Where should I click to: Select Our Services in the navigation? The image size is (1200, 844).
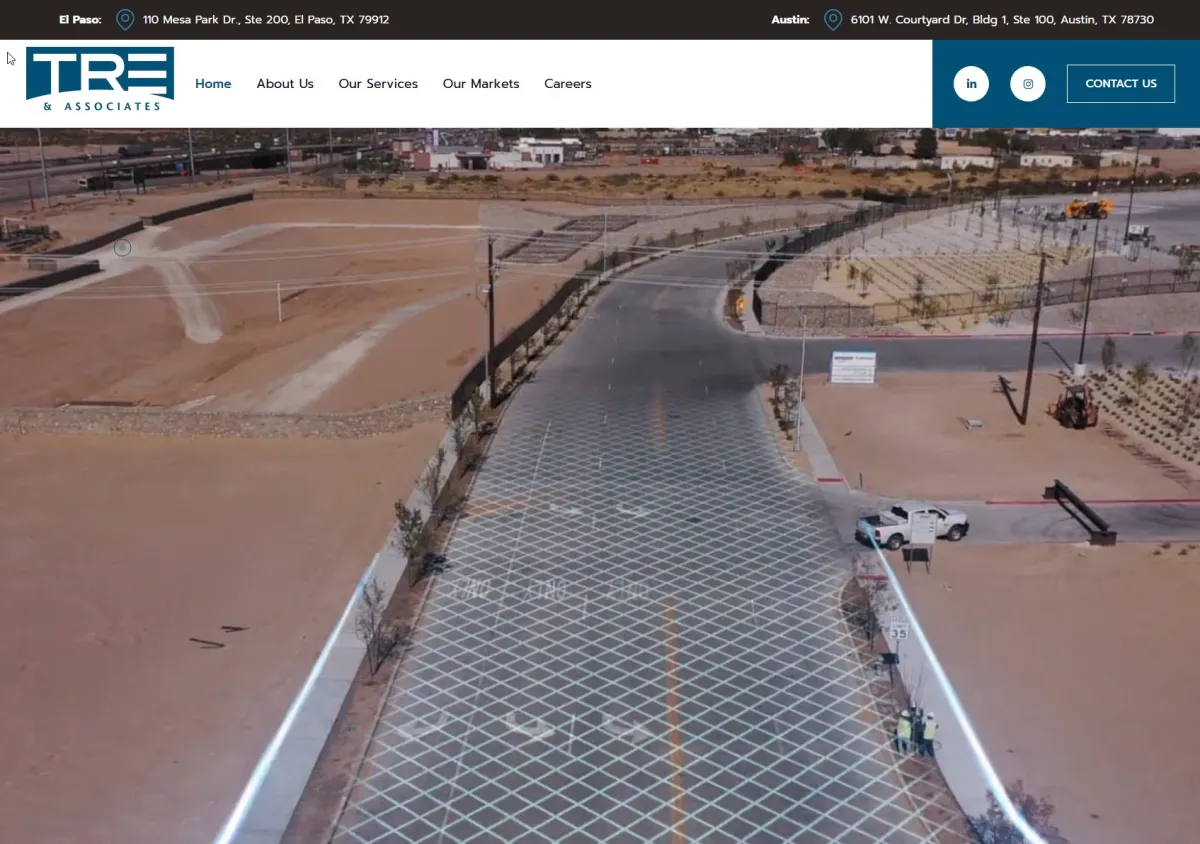click(378, 84)
